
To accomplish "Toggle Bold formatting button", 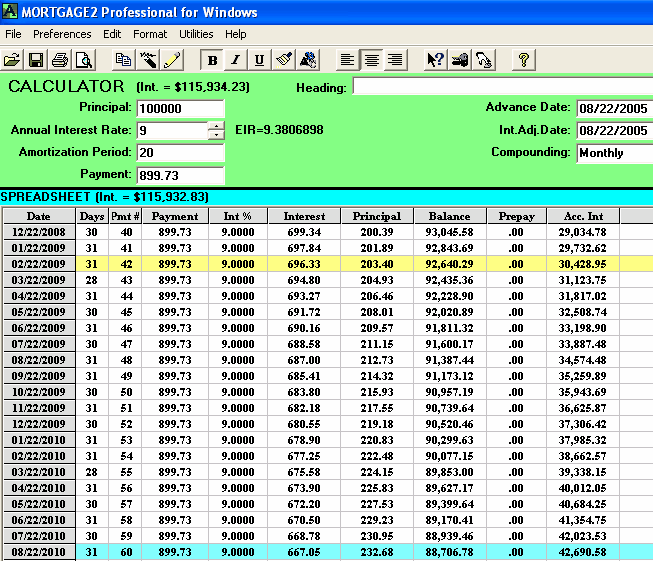I will [x=212, y=60].
